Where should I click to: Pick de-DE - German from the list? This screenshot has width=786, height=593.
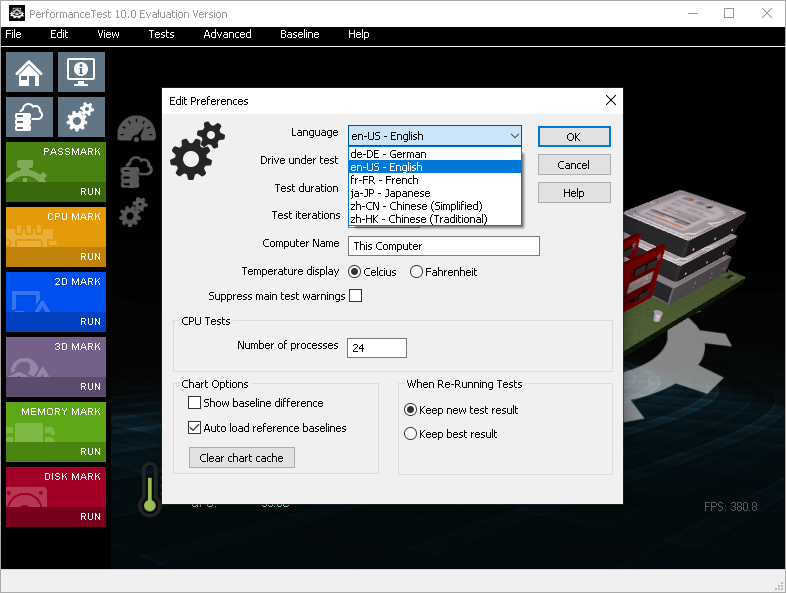(435, 154)
